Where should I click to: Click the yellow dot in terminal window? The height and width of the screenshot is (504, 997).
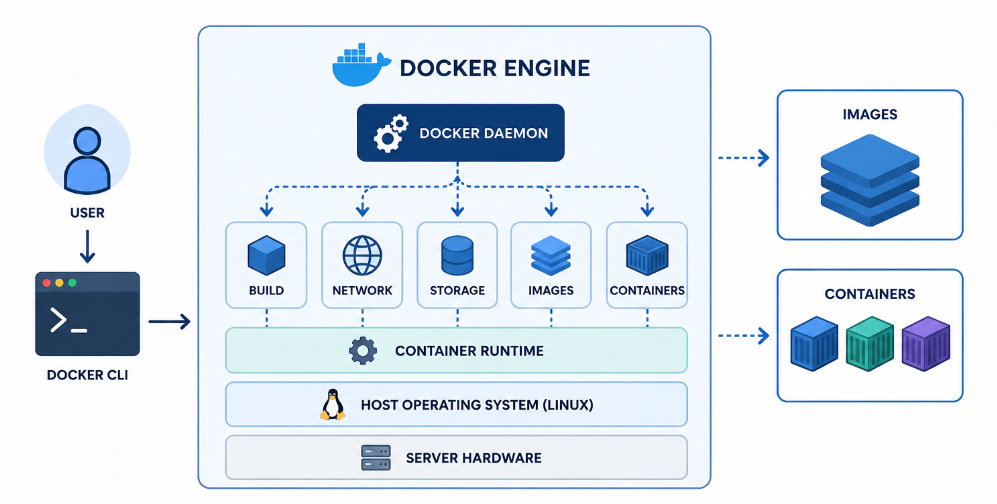tap(59, 283)
